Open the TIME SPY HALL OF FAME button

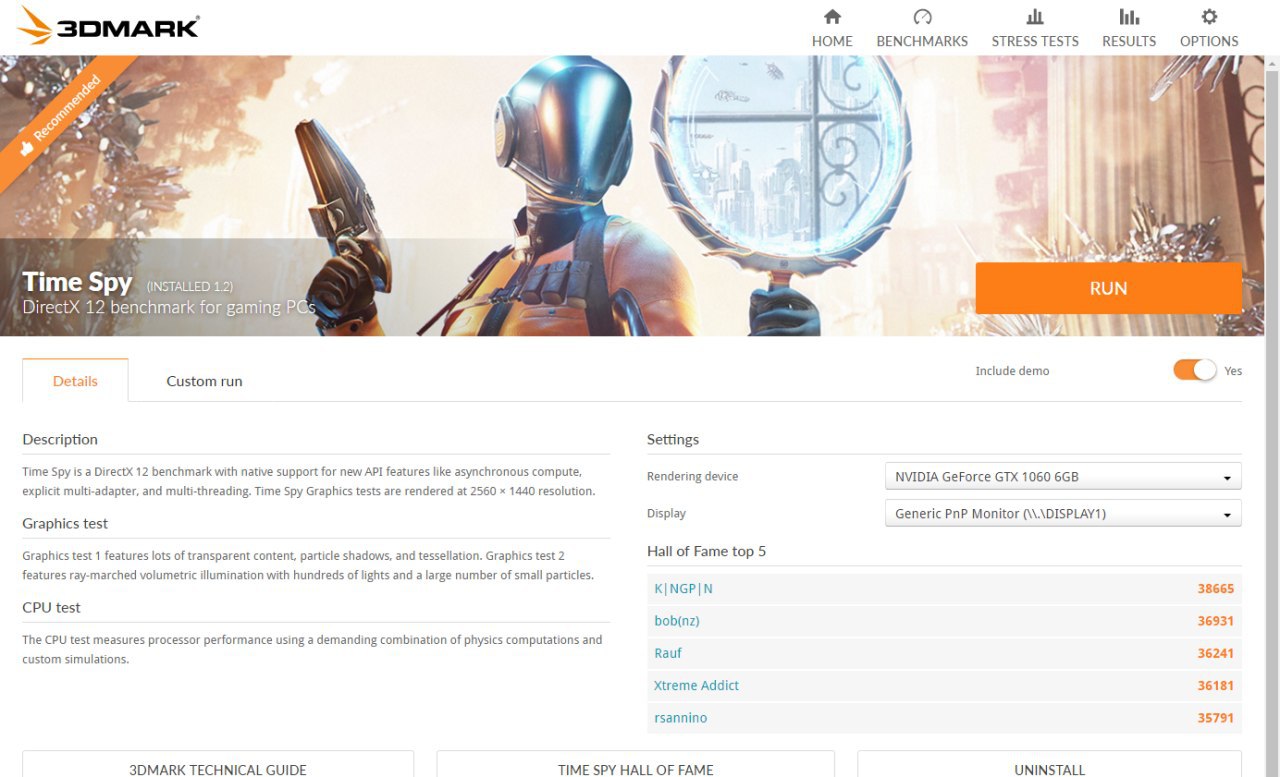point(636,766)
